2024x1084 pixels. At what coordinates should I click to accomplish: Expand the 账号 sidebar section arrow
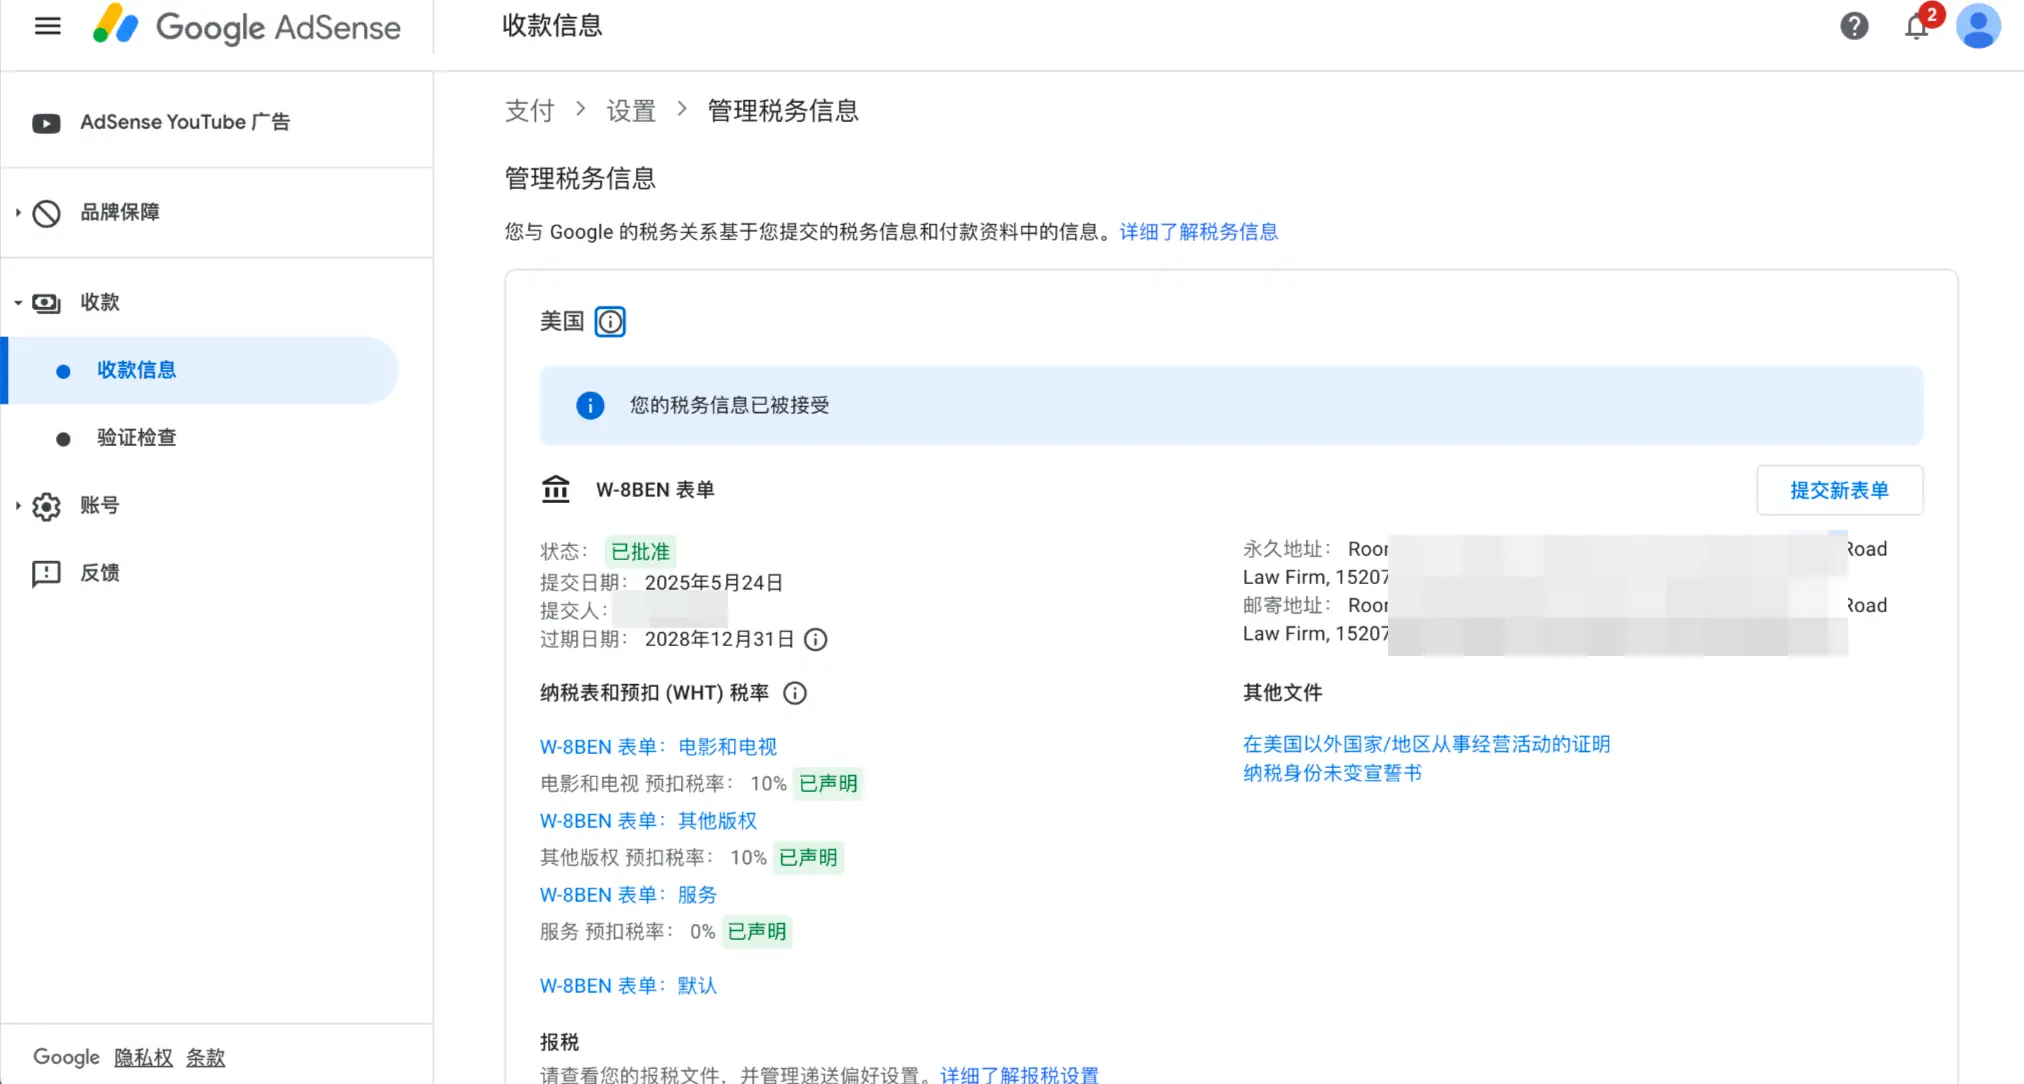tap(18, 506)
